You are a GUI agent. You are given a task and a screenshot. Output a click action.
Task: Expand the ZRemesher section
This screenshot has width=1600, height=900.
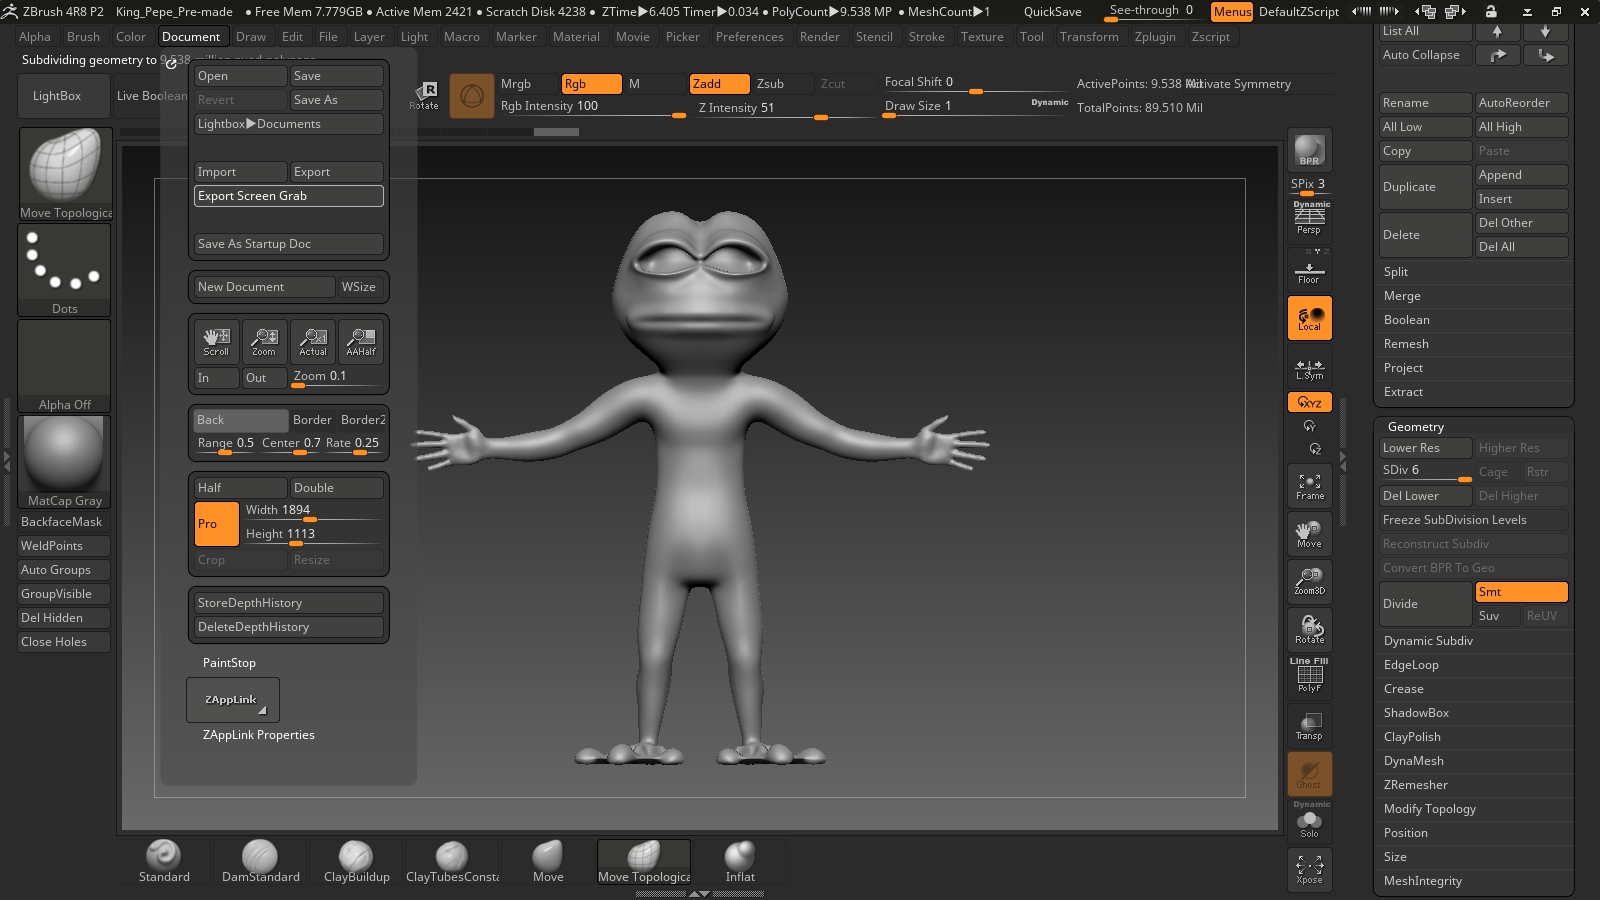click(x=1415, y=785)
